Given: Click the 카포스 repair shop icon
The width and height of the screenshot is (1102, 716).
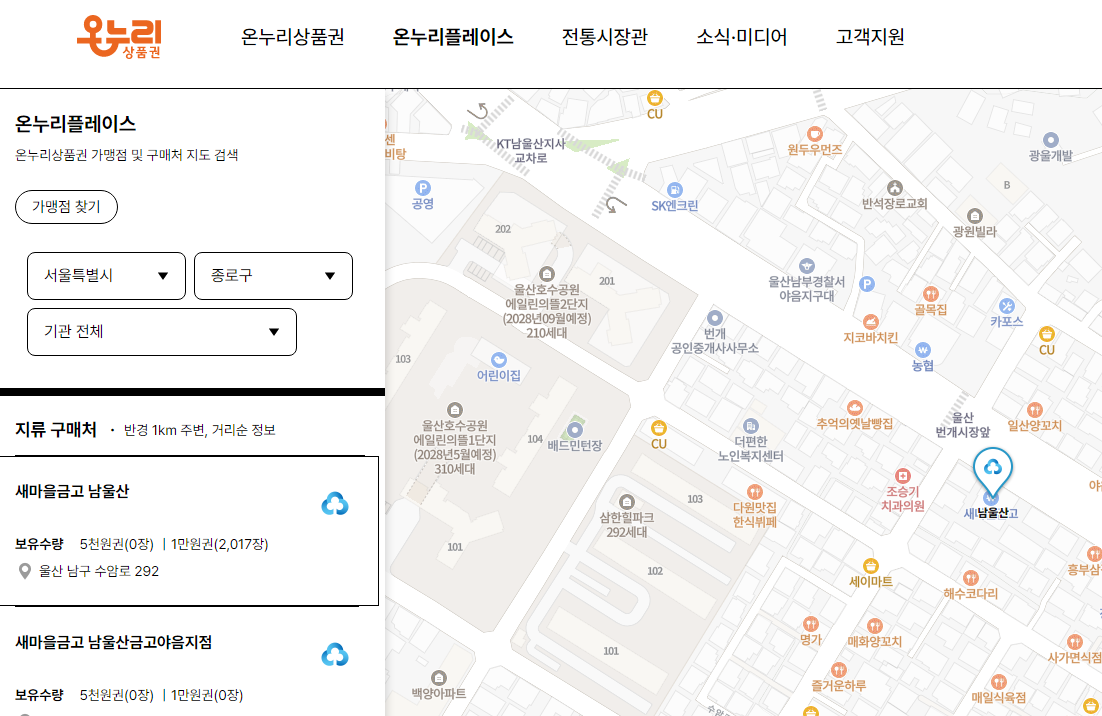Looking at the screenshot, I should coord(1006,306).
